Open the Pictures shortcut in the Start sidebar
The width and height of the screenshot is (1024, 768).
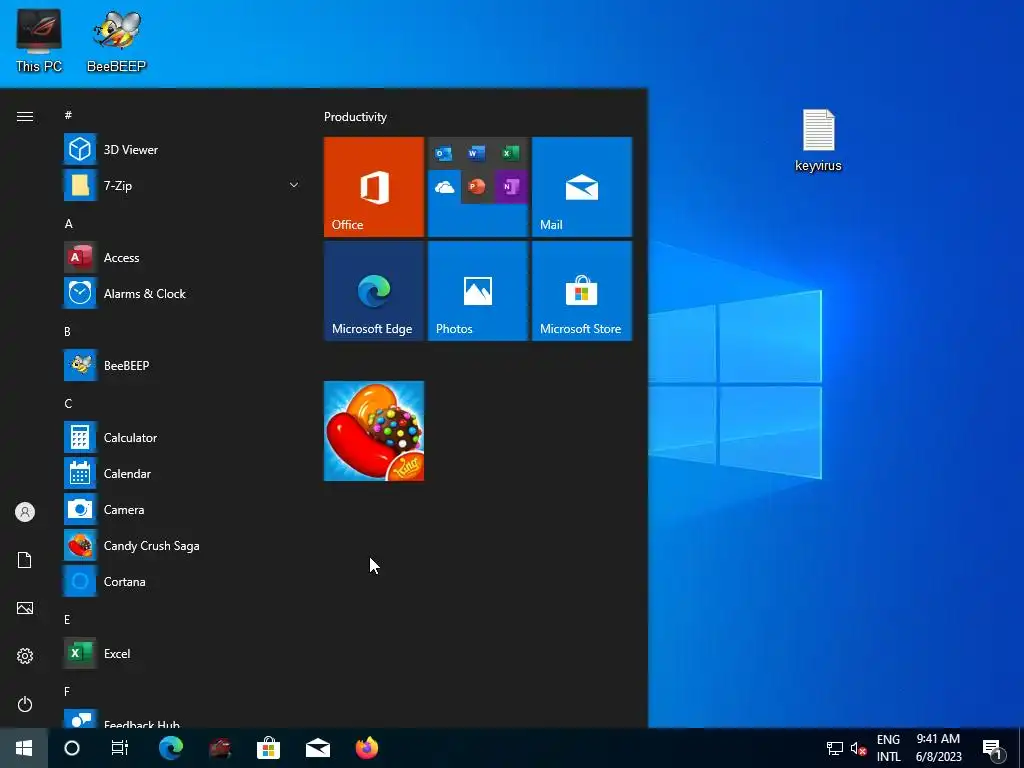[25, 608]
